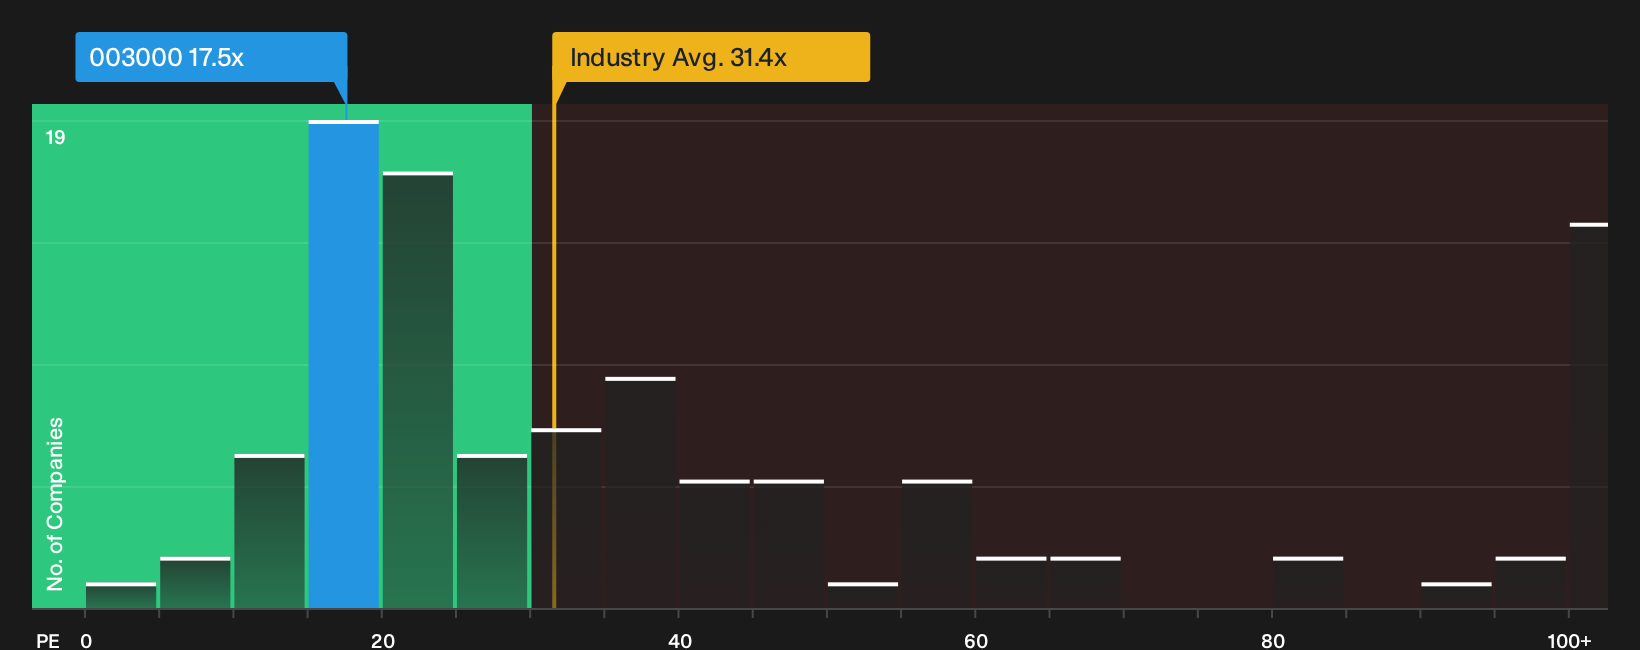Click the bar at PE 60-65

[x=1011, y=583]
